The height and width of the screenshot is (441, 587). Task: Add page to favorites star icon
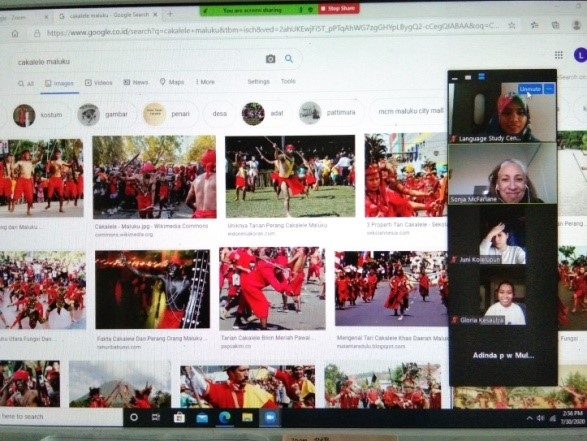(x=512, y=25)
